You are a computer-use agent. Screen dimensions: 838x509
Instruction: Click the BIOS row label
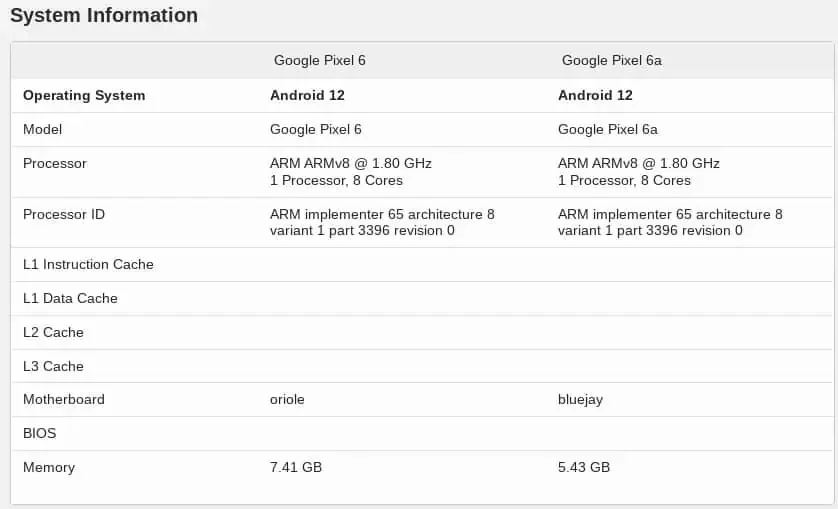[x=40, y=434]
